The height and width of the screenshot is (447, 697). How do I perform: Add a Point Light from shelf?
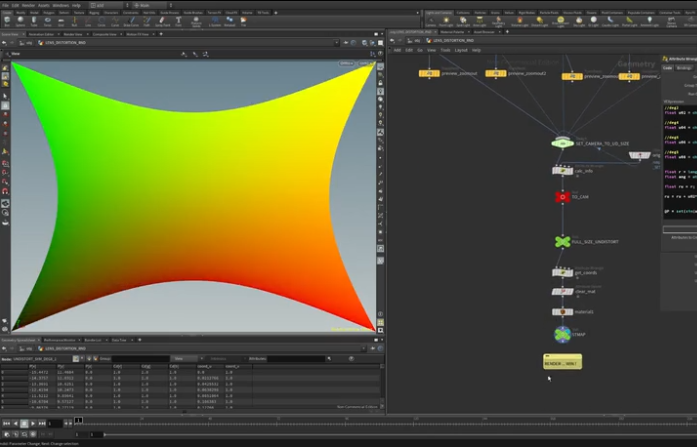[x=446, y=21]
